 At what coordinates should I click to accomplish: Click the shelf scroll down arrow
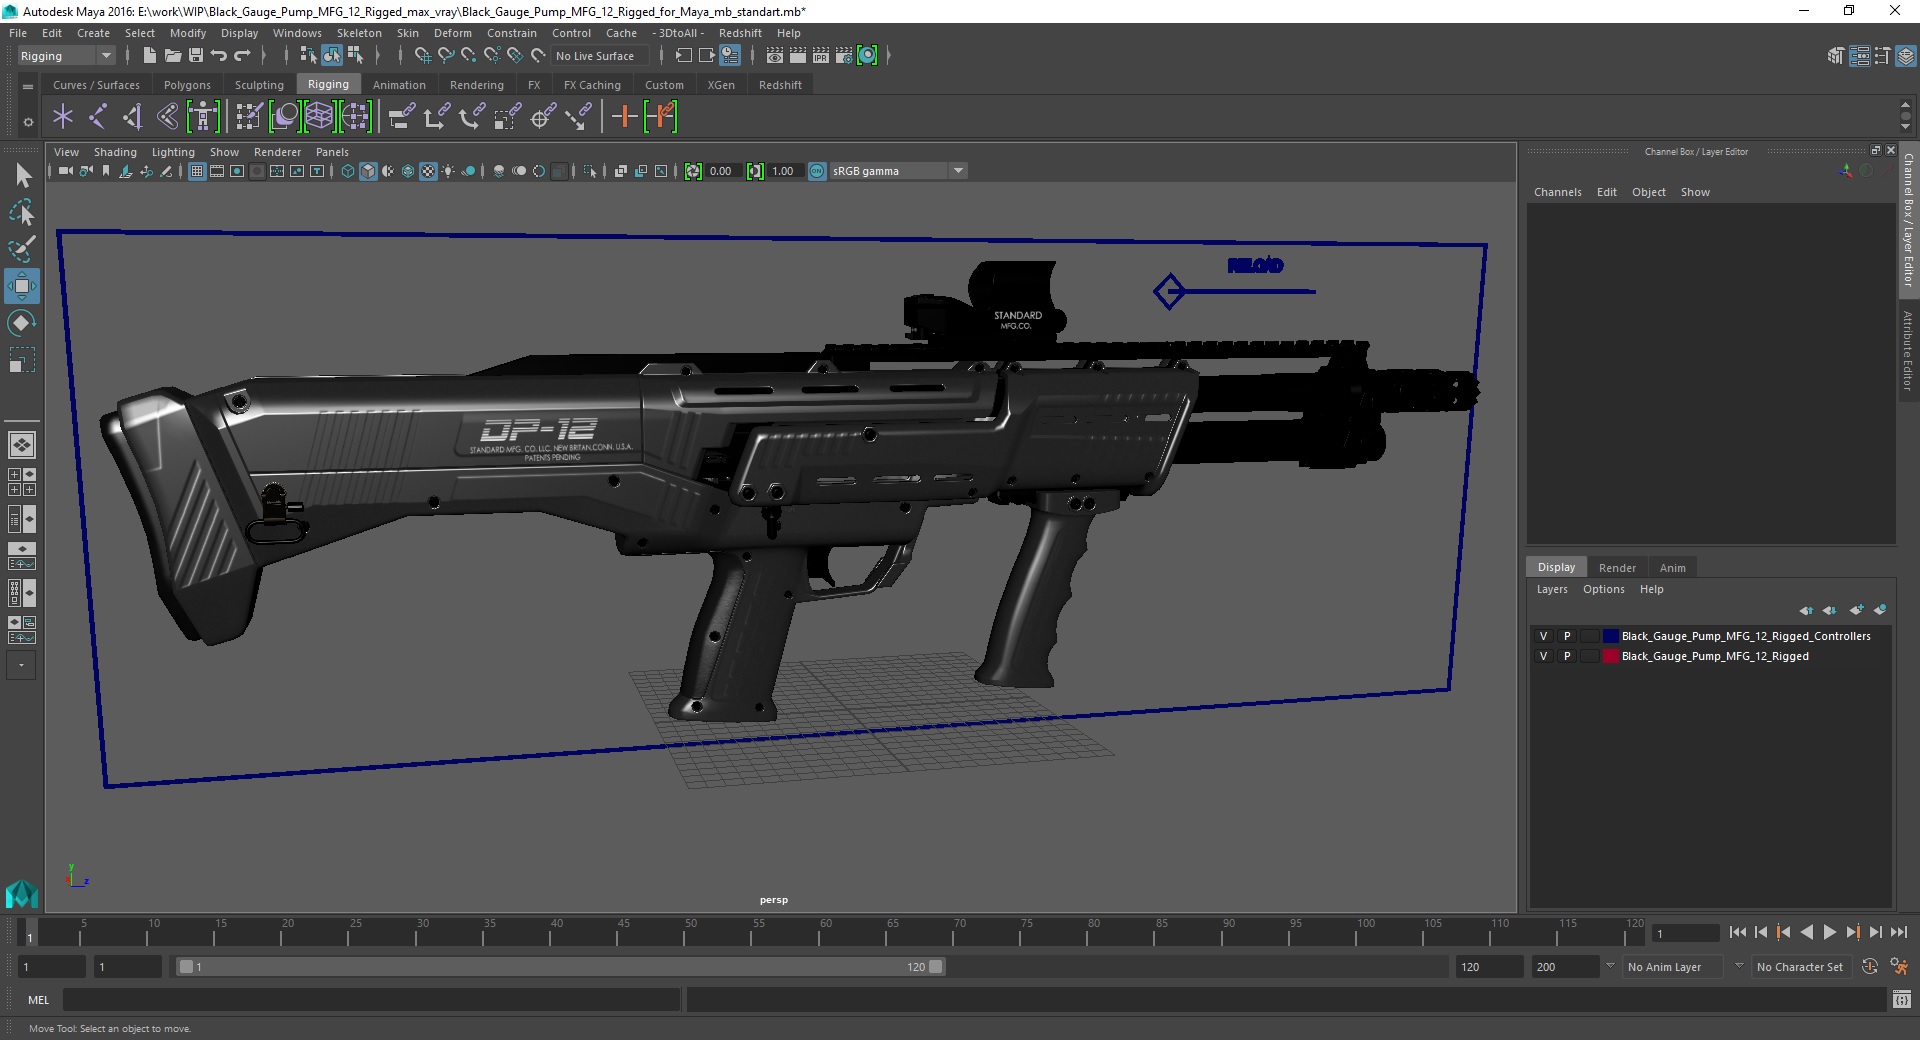click(1905, 128)
